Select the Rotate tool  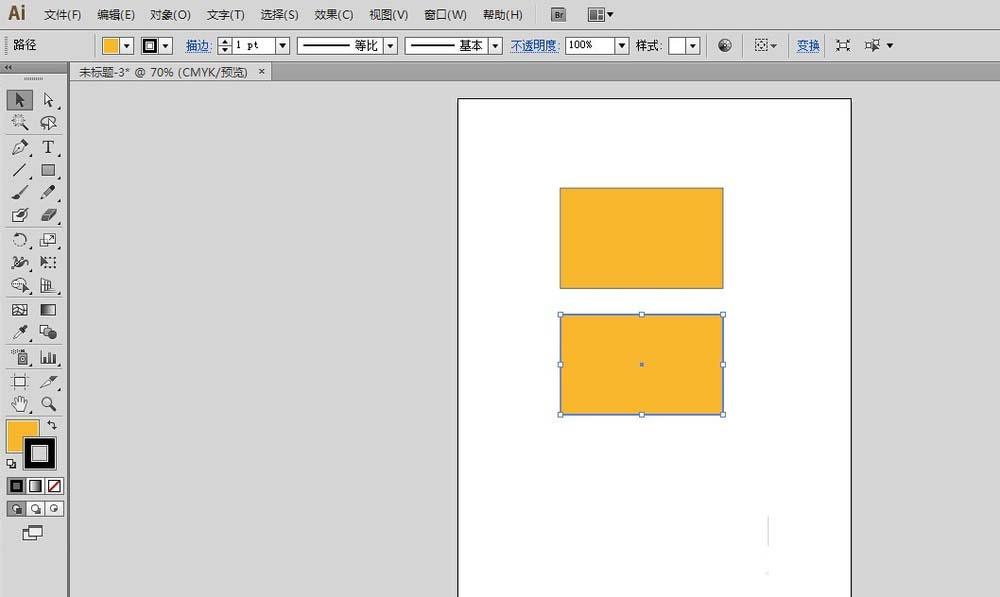point(20,240)
